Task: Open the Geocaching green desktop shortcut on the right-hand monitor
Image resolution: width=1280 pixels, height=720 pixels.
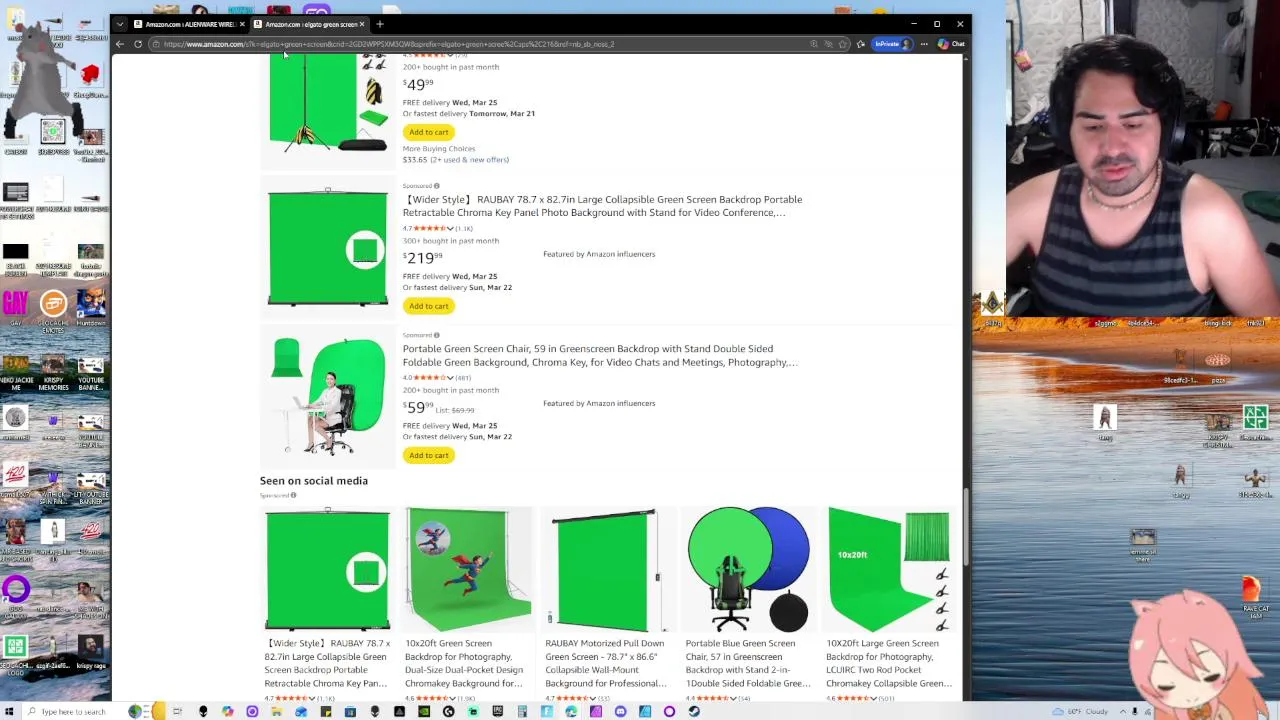Action: tap(1255, 421)
